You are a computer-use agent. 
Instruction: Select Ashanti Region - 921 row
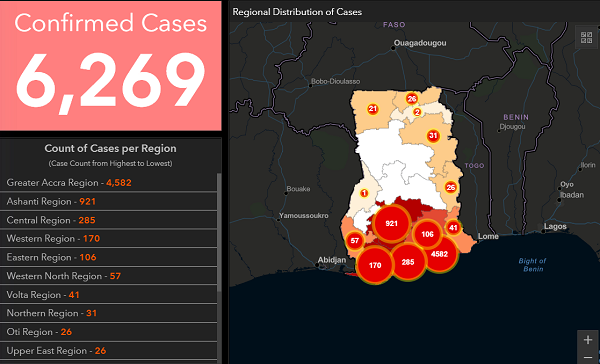[x=109, y=201]
